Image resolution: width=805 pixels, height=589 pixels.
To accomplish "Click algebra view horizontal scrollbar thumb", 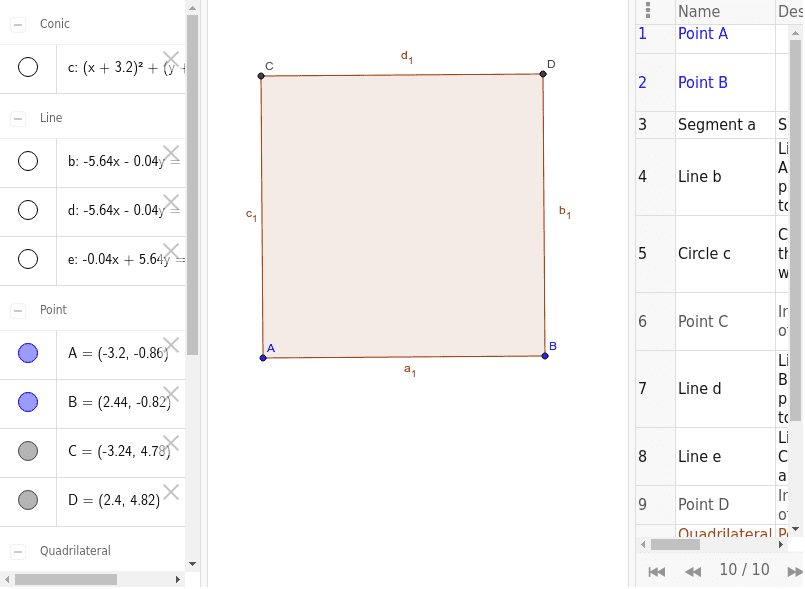I will (66, 580).
